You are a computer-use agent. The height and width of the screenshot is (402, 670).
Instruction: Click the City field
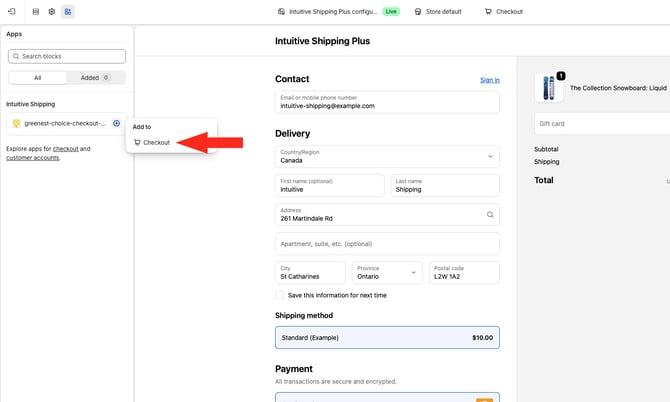(x=310, y=273)
